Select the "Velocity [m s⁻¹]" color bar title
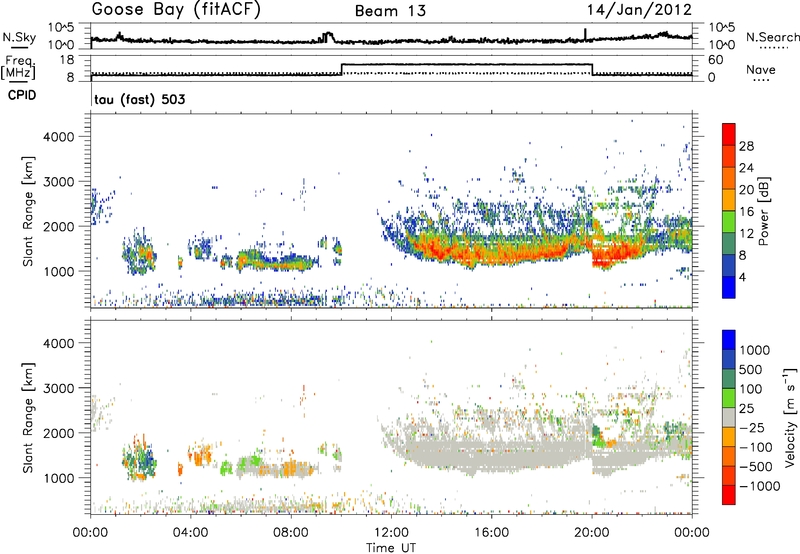800x554 pixels. (790, 417)
